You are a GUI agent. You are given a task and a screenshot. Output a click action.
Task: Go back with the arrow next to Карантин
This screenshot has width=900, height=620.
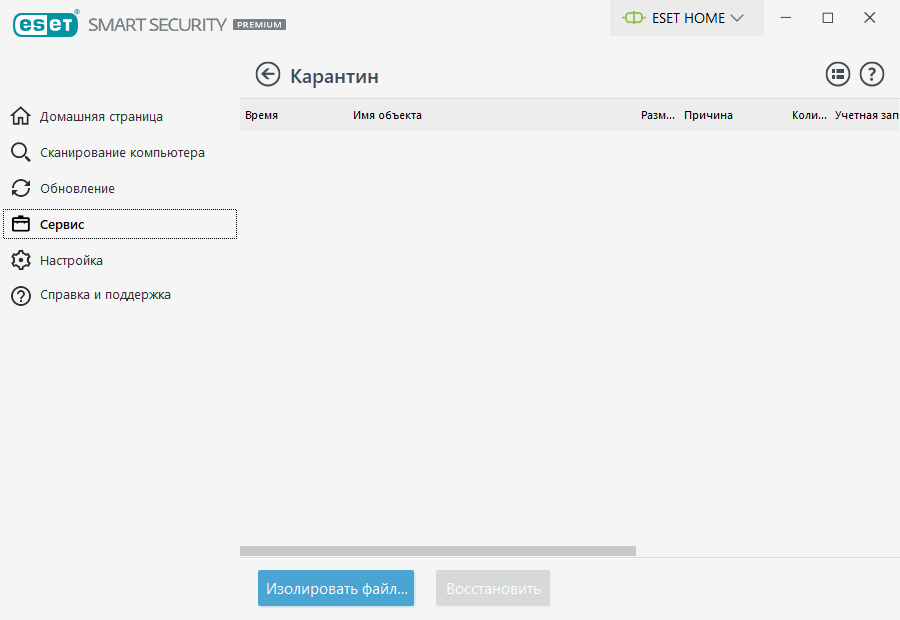tap(267, 75)
